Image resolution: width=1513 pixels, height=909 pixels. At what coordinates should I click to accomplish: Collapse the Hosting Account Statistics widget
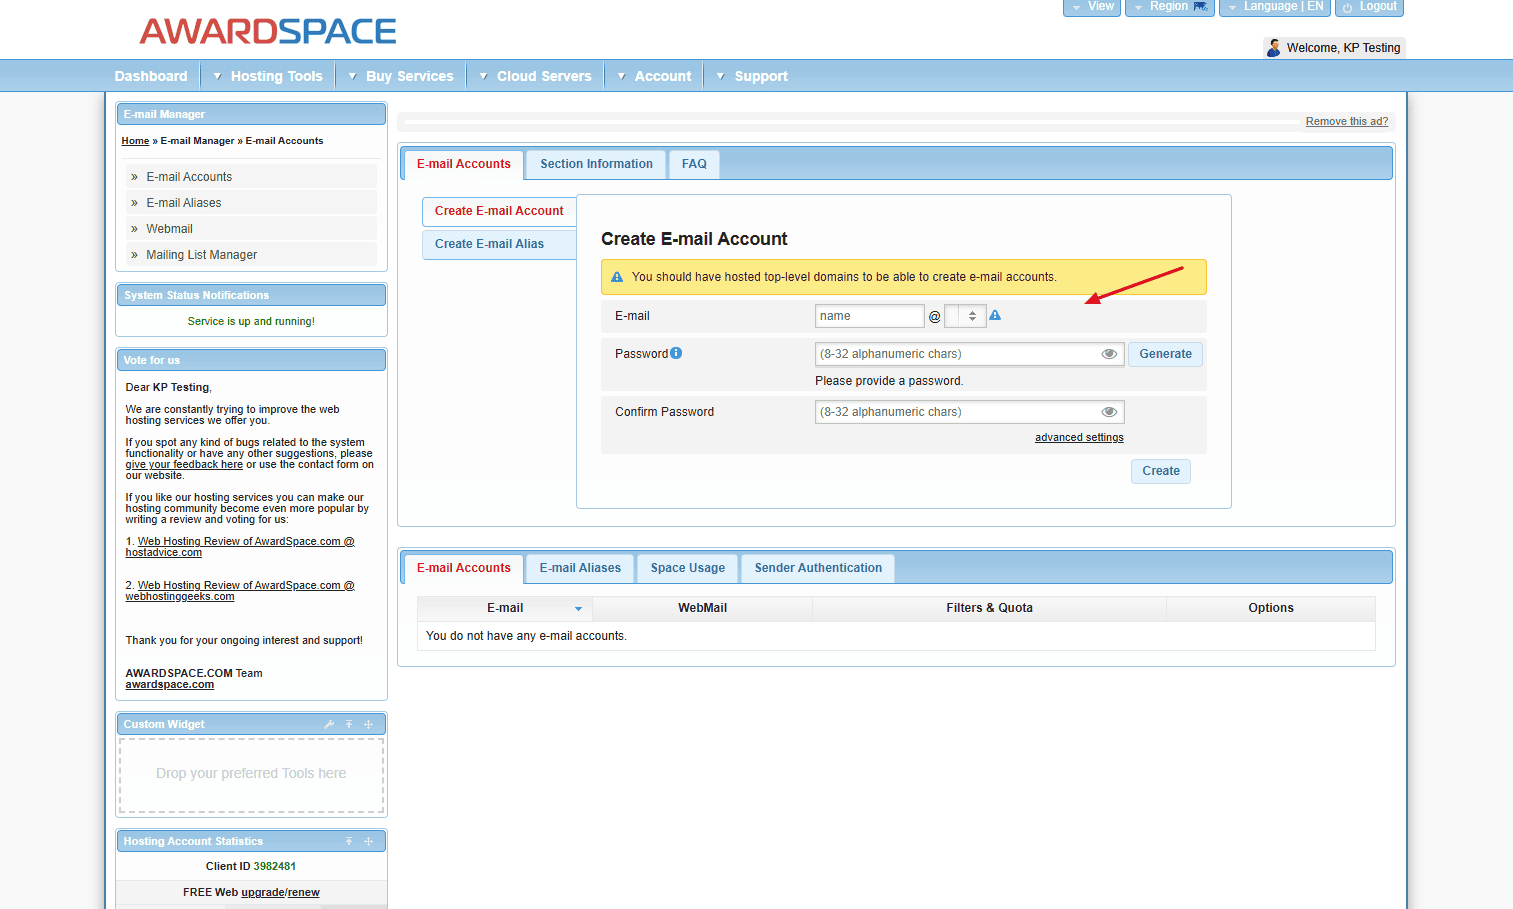(349, 841)
